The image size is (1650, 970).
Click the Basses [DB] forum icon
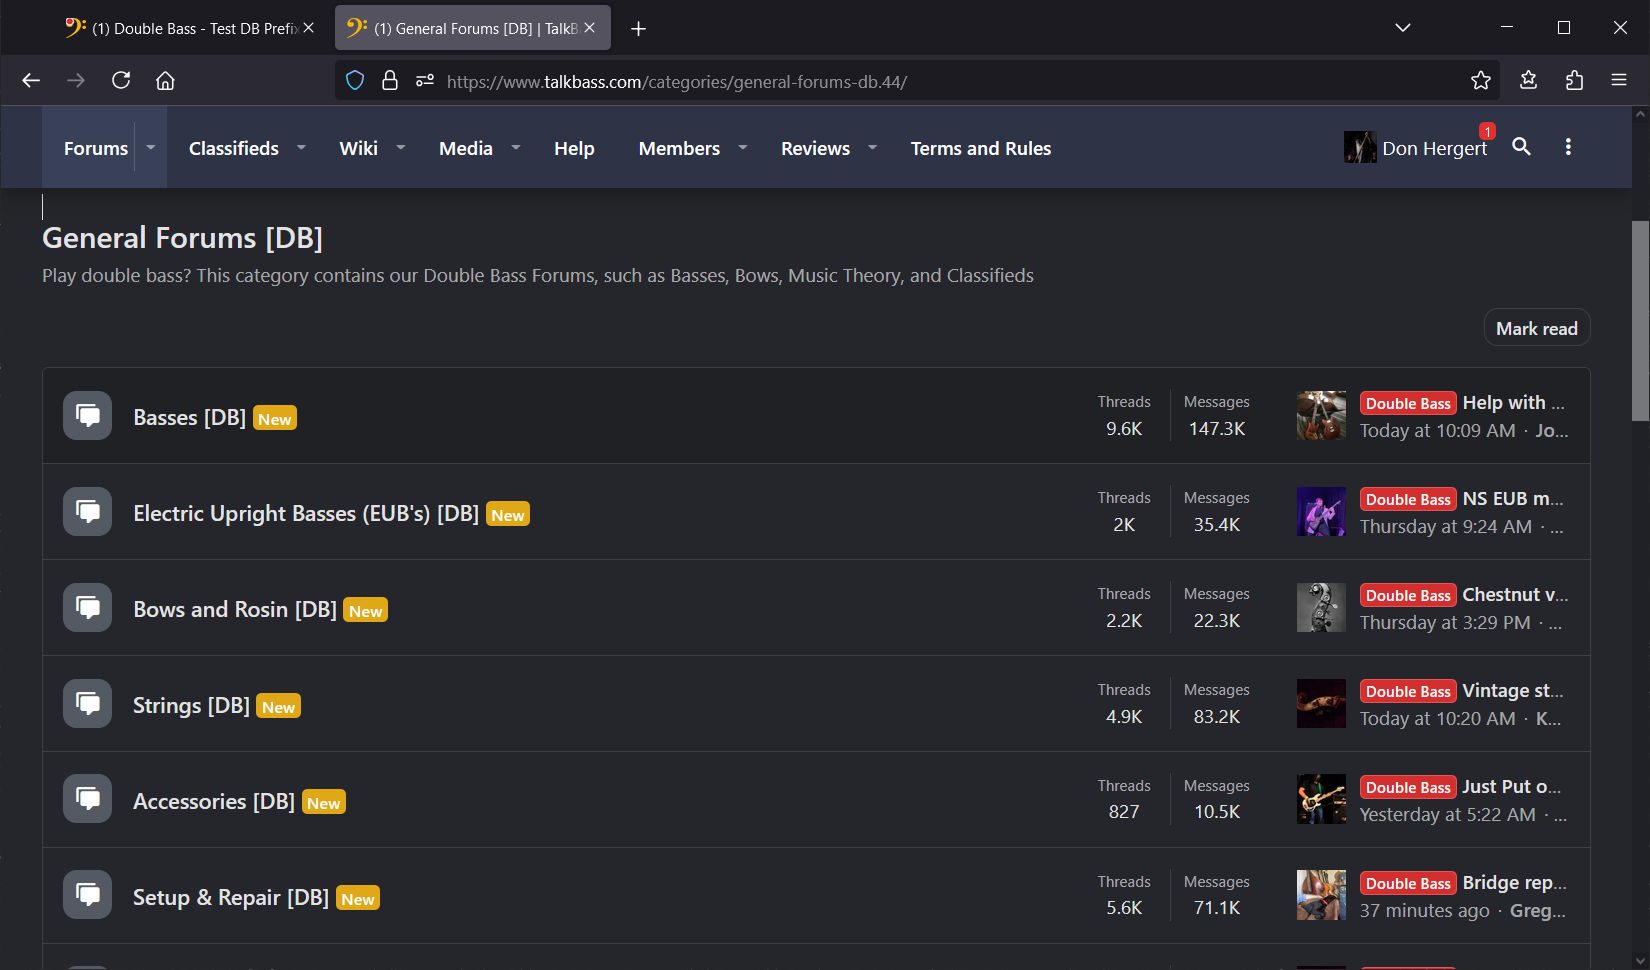click(88, 415)
